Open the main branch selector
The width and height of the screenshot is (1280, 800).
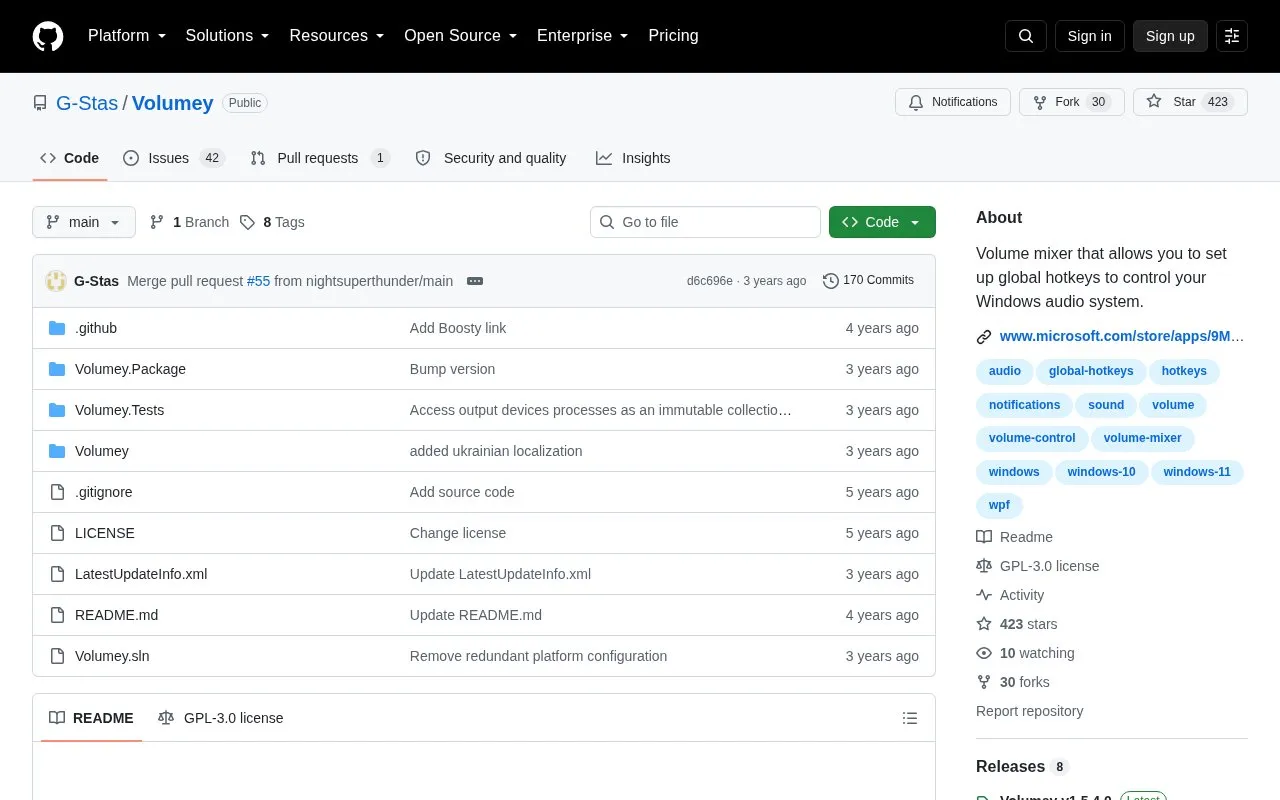84,222
